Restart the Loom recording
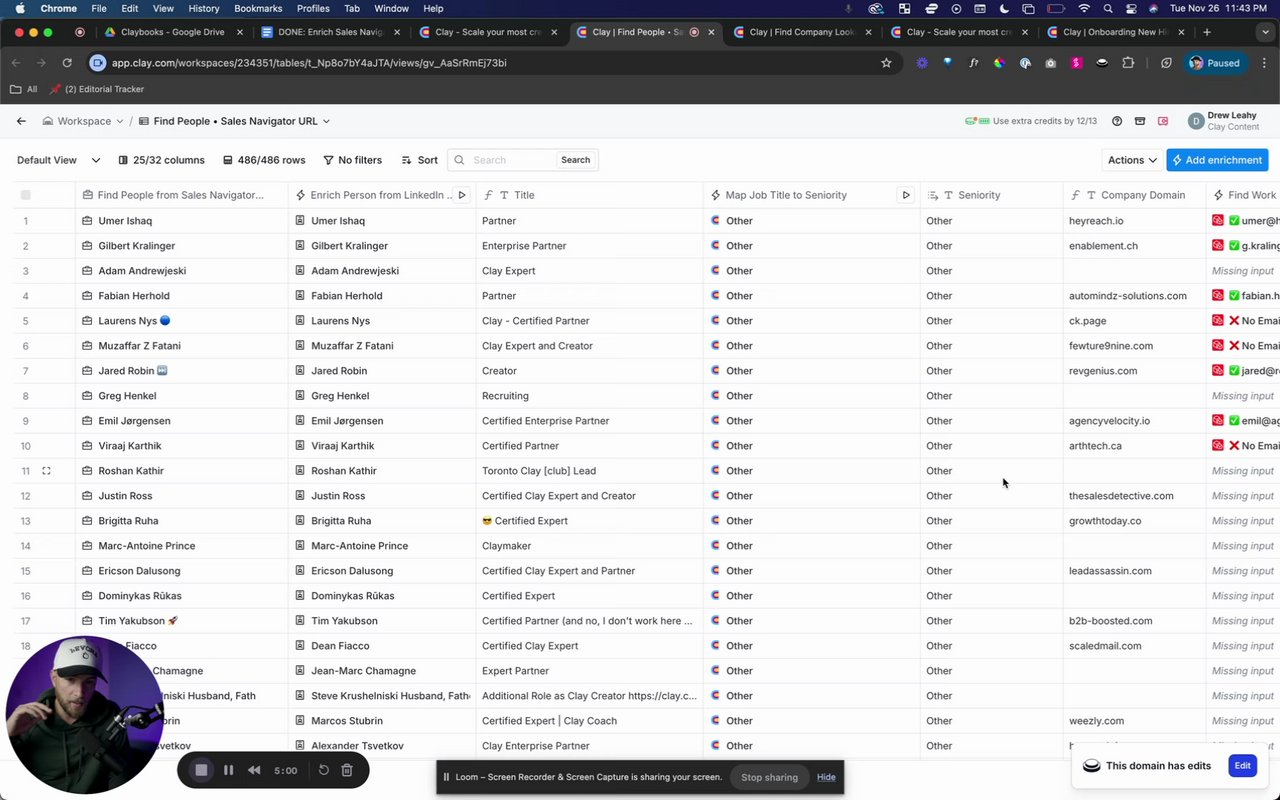The height and width of the screenshot is (800, 1280). click(324, 770)
